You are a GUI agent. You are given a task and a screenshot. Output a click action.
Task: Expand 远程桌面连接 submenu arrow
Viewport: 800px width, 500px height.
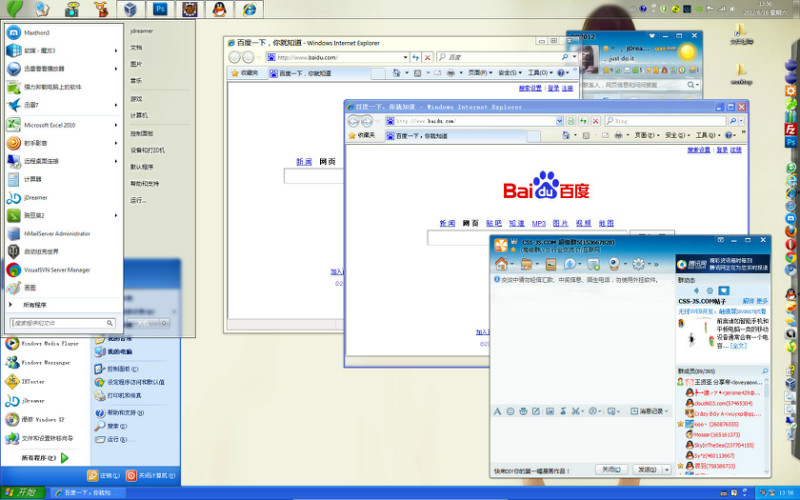coord(116,161)
